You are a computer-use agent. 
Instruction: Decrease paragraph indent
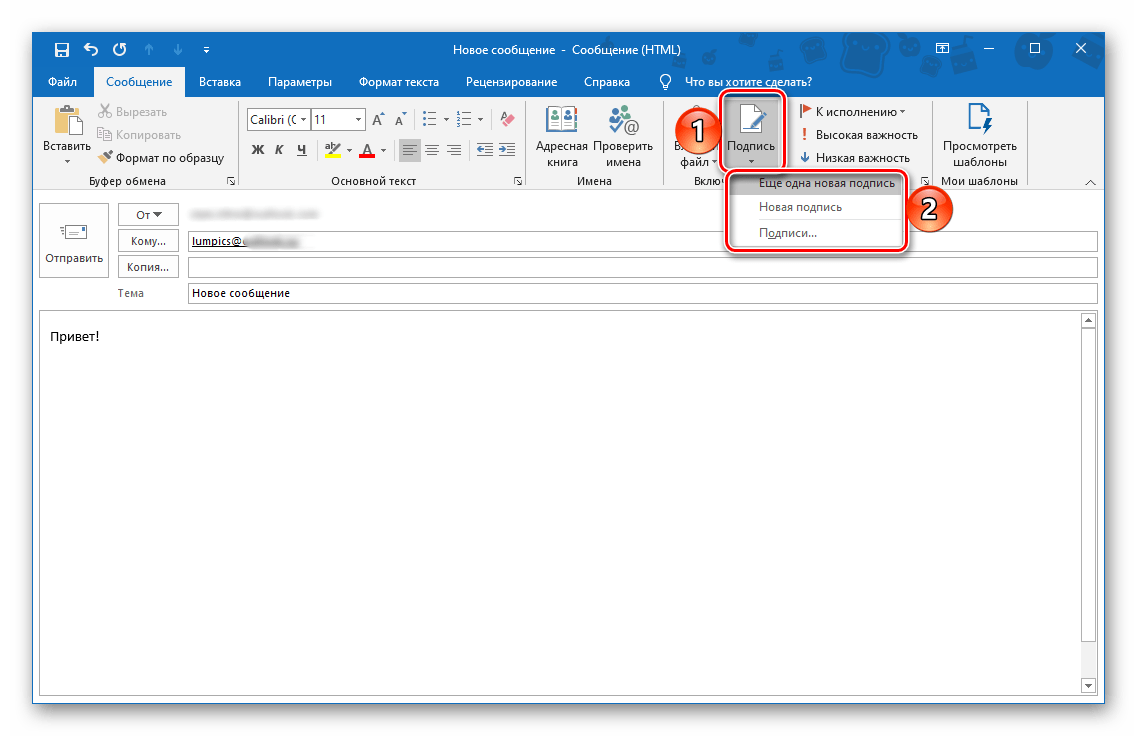click(485, 150)
